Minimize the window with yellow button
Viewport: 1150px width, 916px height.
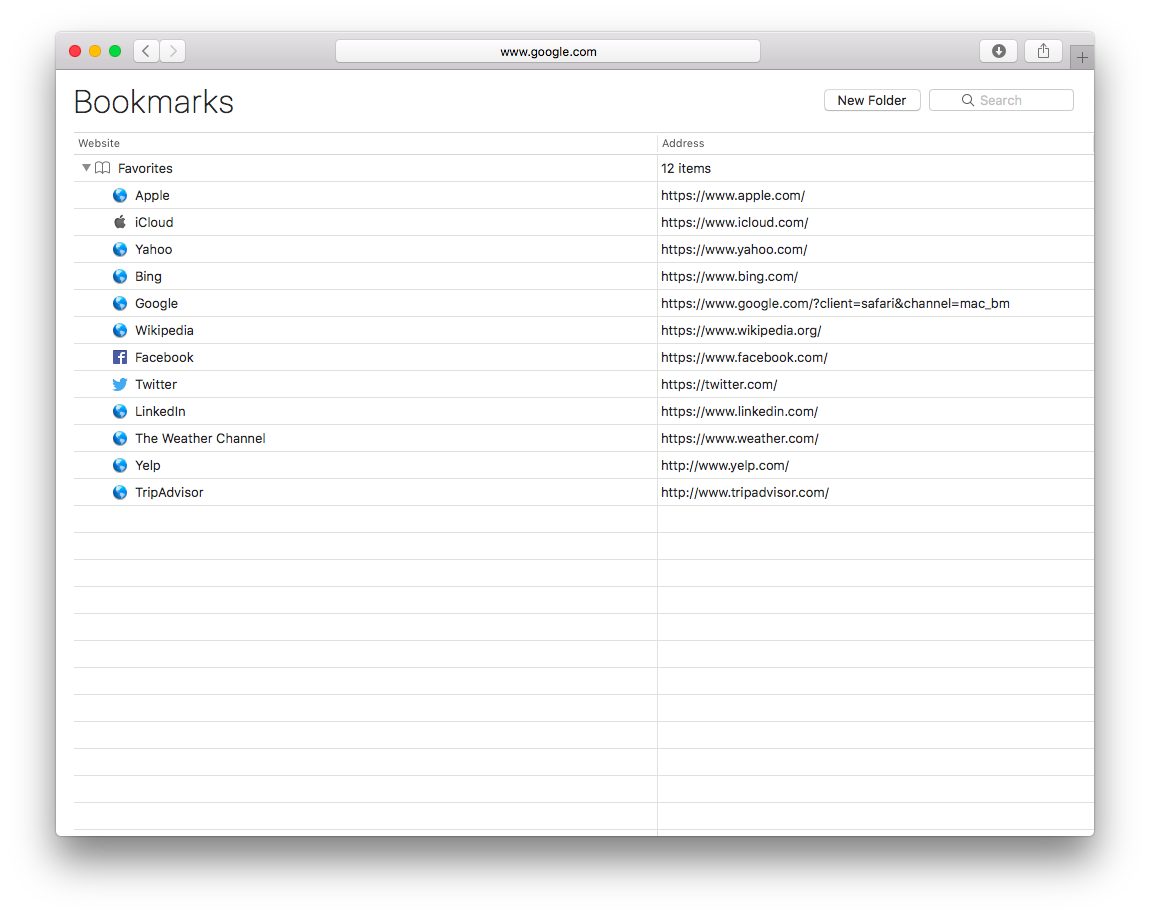(95, 51)
